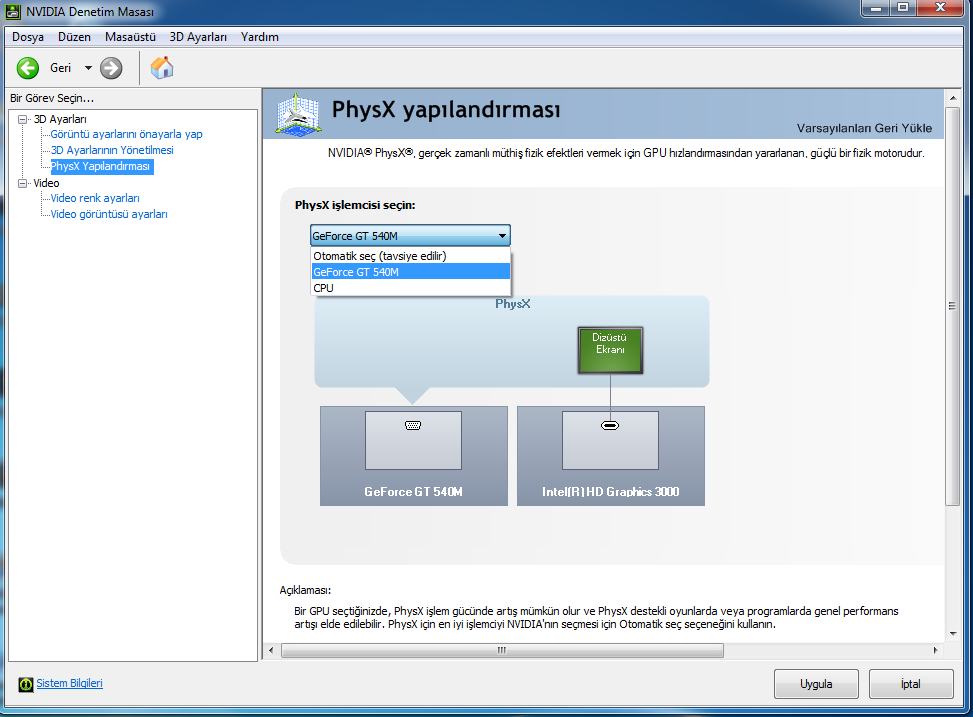Click the Video tree label
Screen dimensions: 973x717
46,183
